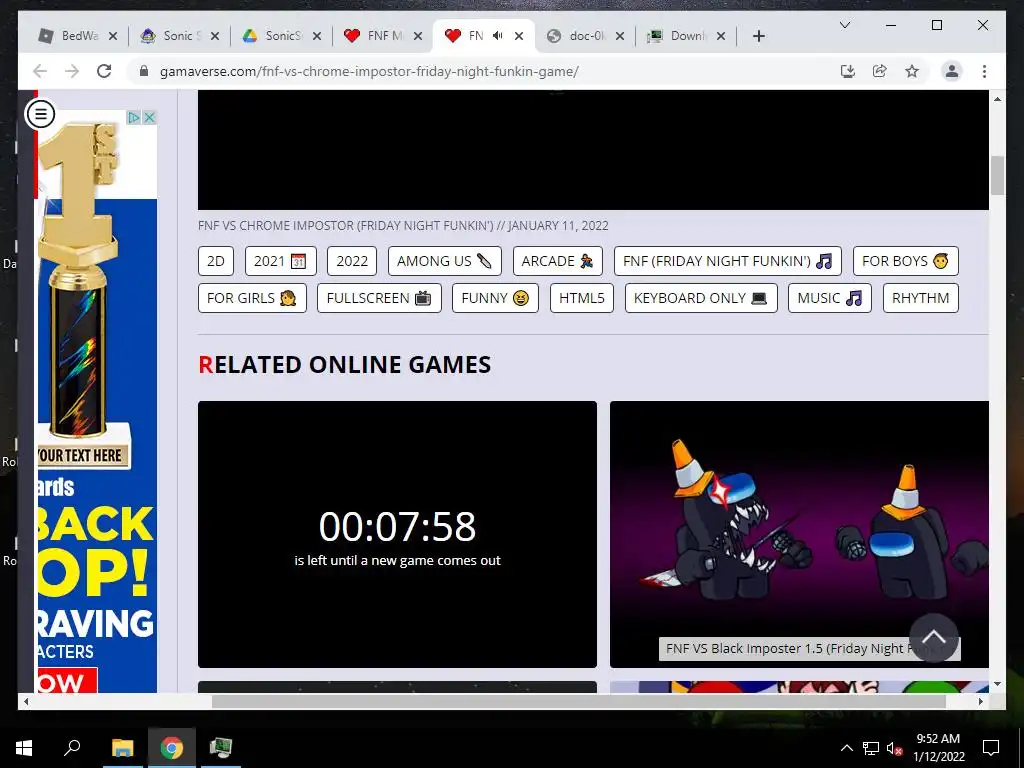This screenshot has width=1024, height=768.
Task: Click the scroll down arrow of page
Action: click(997, 684)
